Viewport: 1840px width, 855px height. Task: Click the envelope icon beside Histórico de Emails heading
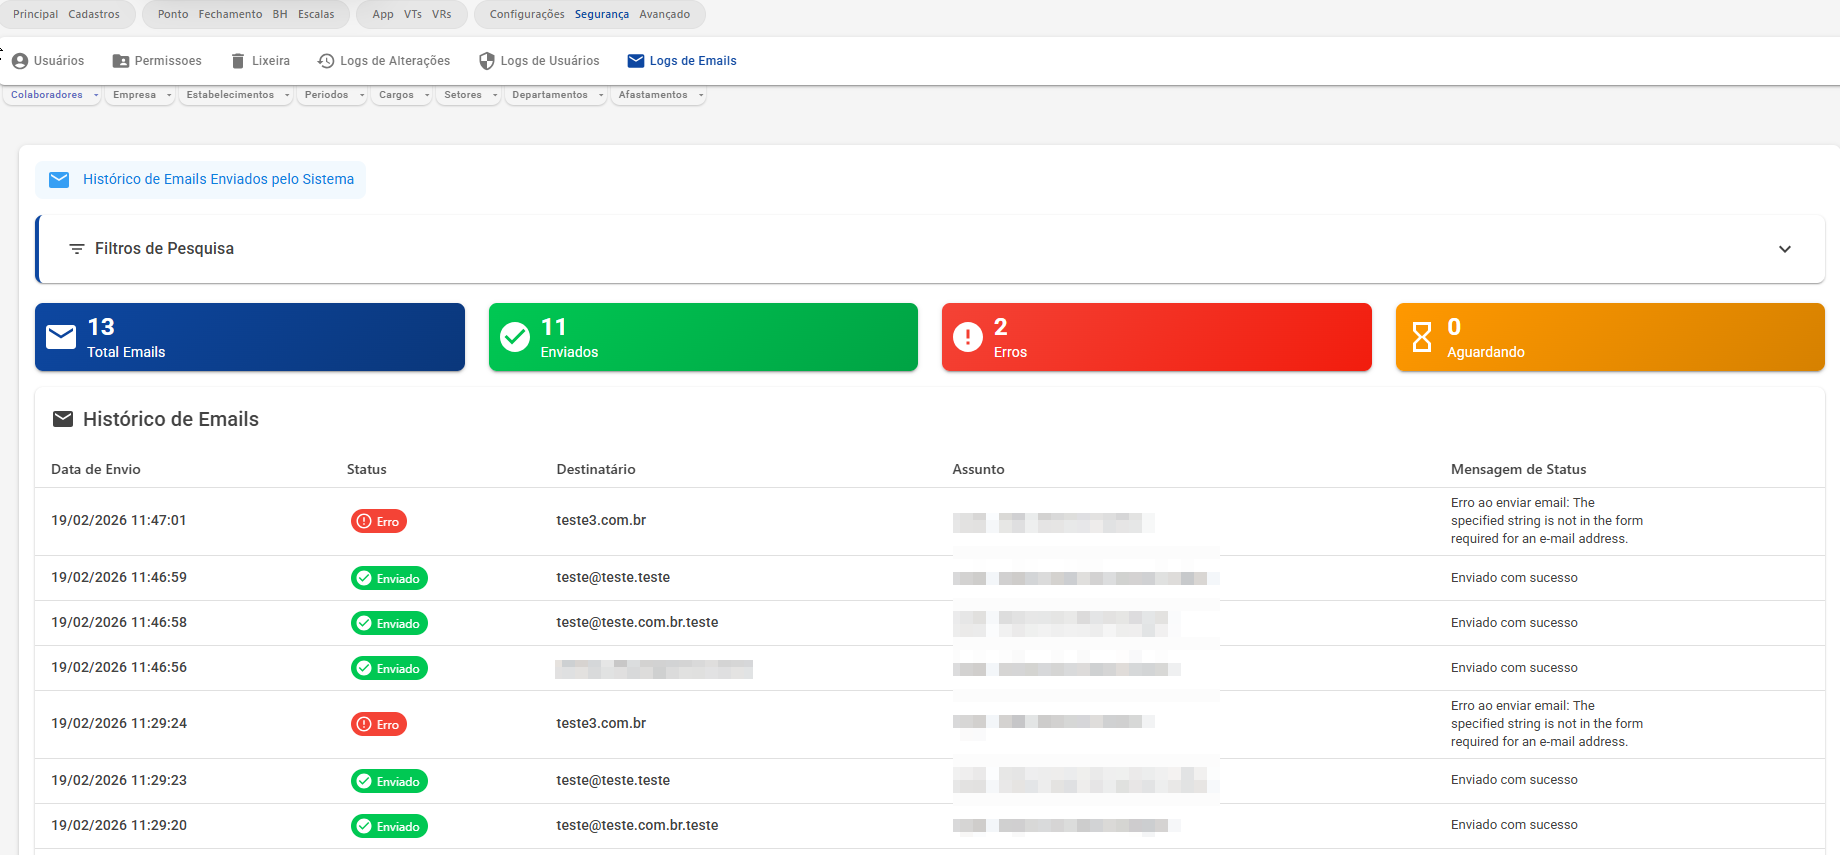coord(63,419)
